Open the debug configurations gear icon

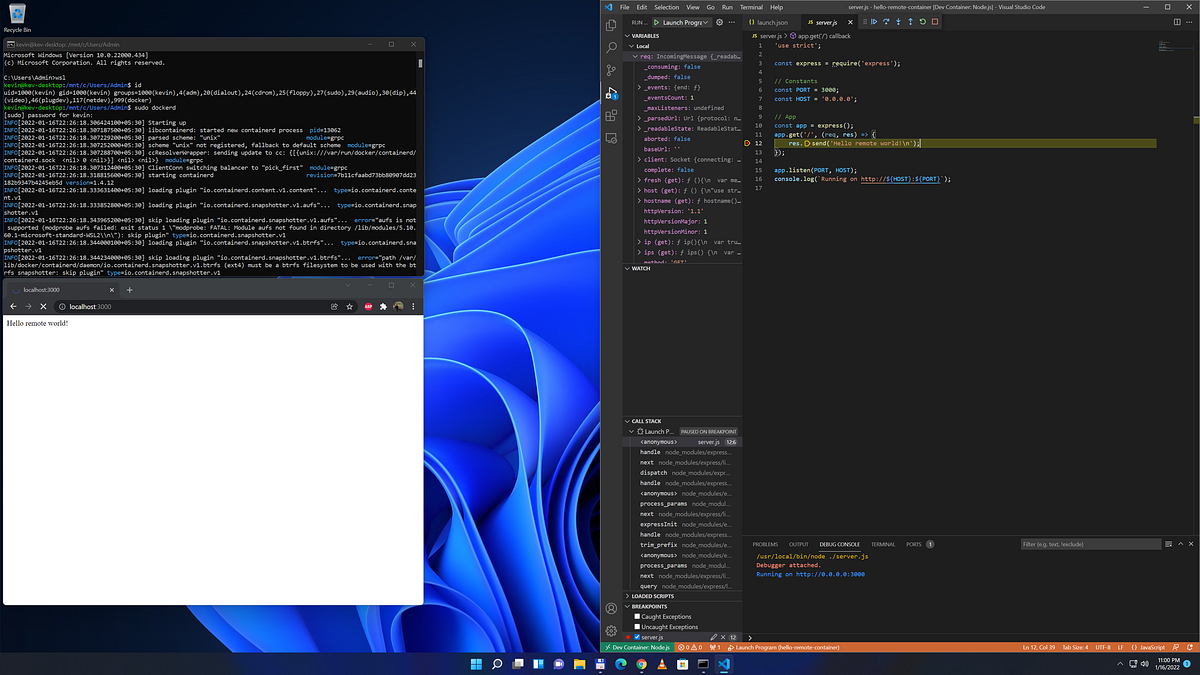click(x=719, y=22)
